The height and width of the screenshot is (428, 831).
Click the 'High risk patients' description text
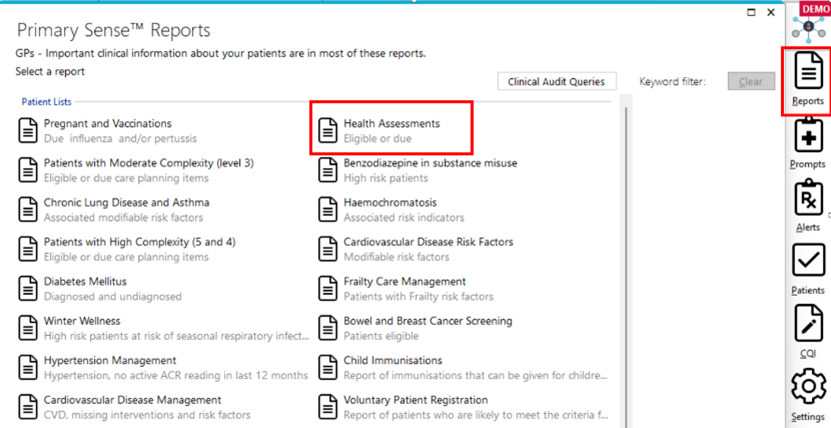(x=386, y=178)
